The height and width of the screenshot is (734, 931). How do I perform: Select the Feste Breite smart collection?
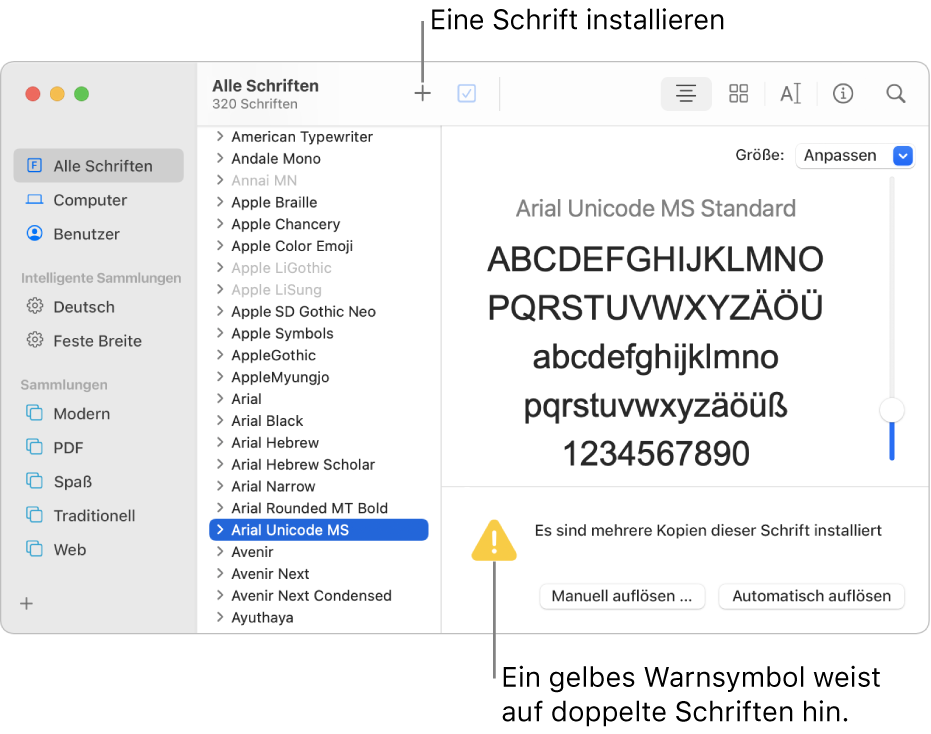coord(88,340)
